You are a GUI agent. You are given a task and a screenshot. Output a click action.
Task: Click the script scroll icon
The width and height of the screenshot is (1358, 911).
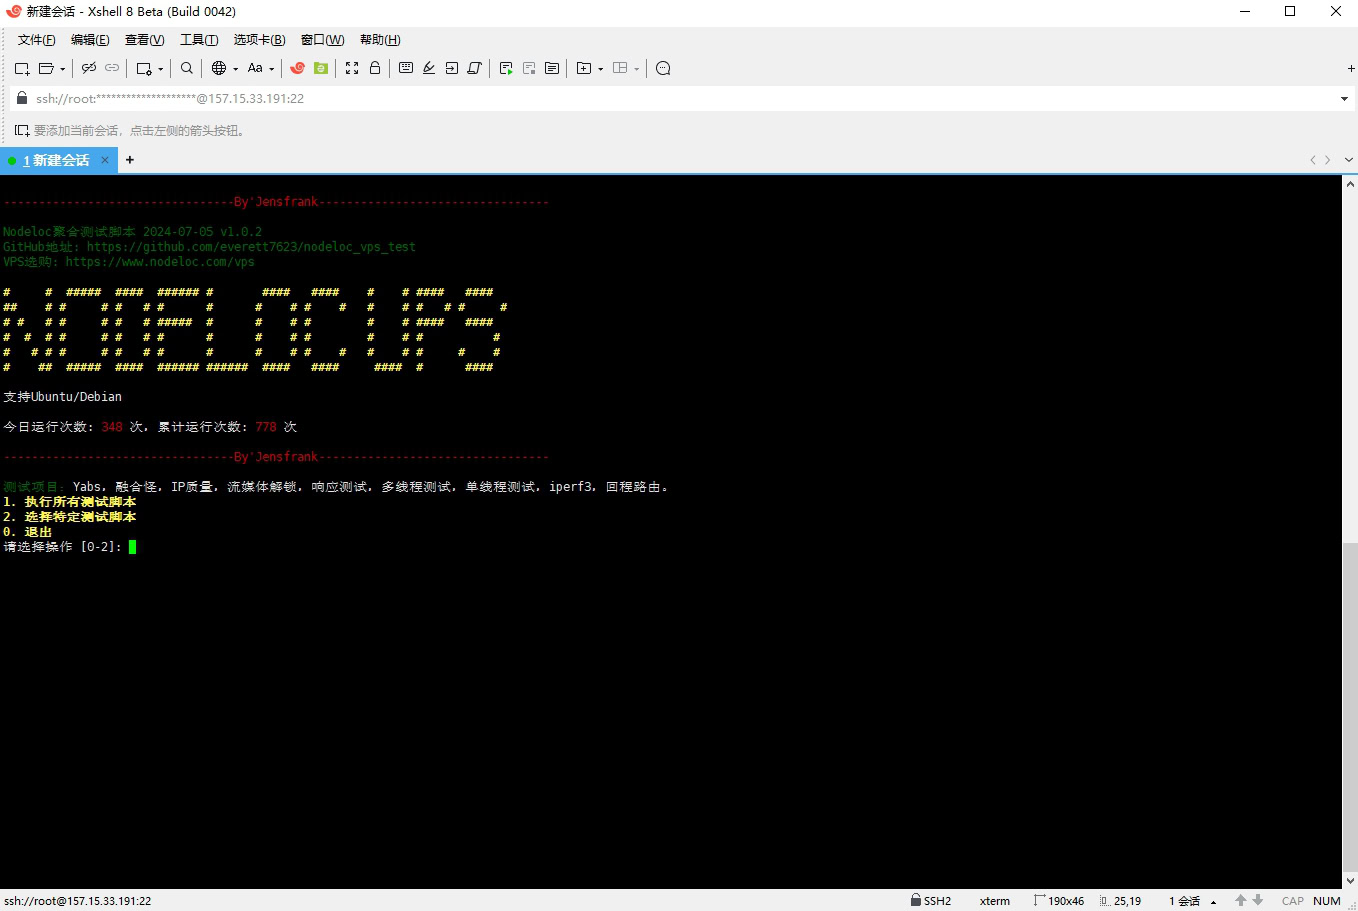(475, 68)
